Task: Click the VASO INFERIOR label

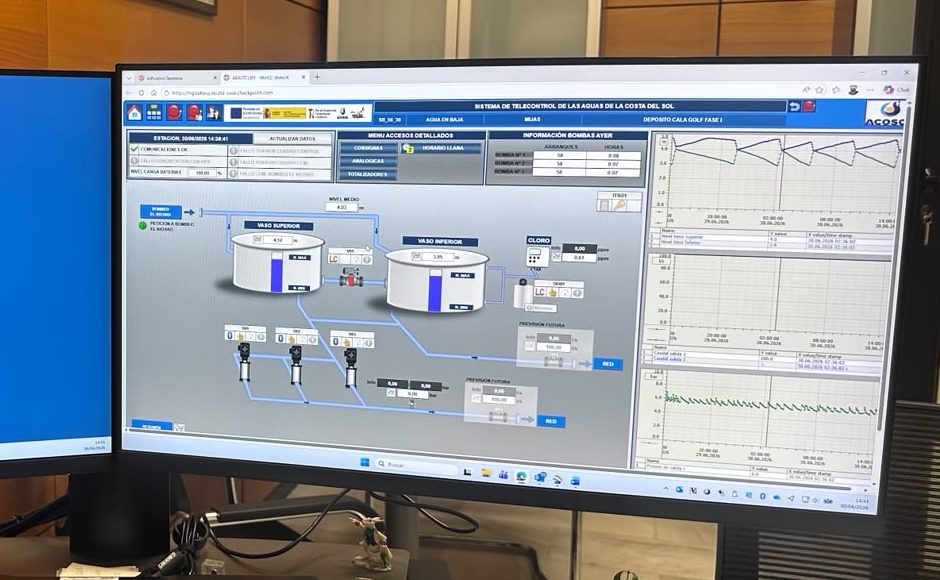Action: (440, 241)
